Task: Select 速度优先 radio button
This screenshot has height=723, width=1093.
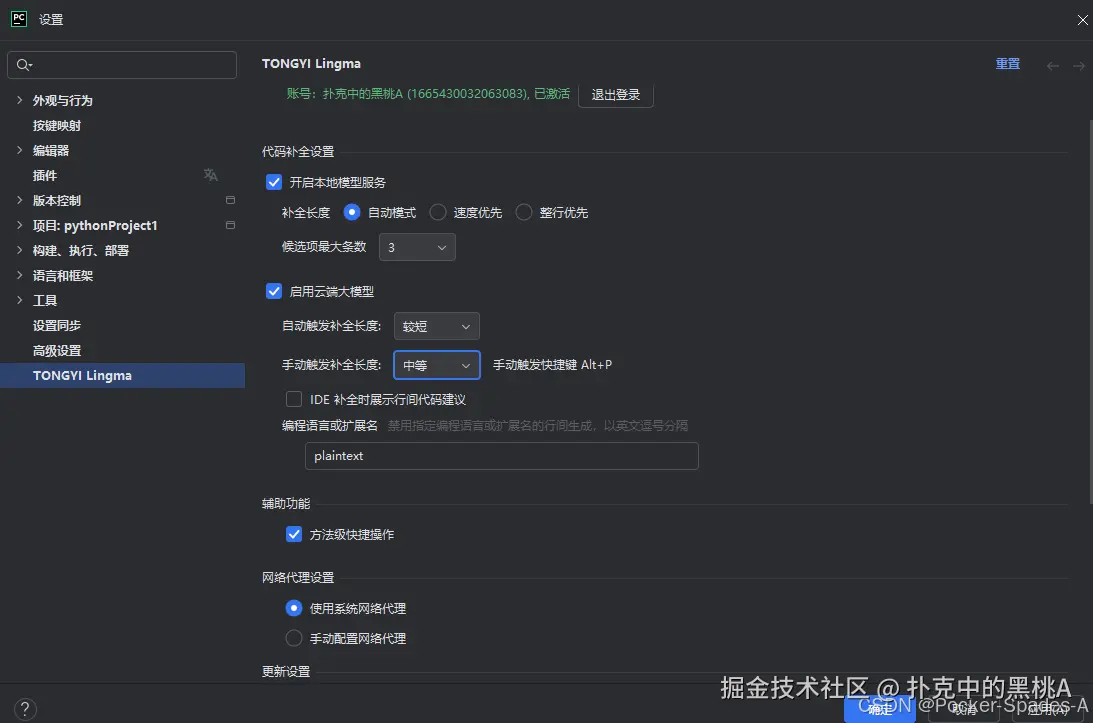Action: 438,213
